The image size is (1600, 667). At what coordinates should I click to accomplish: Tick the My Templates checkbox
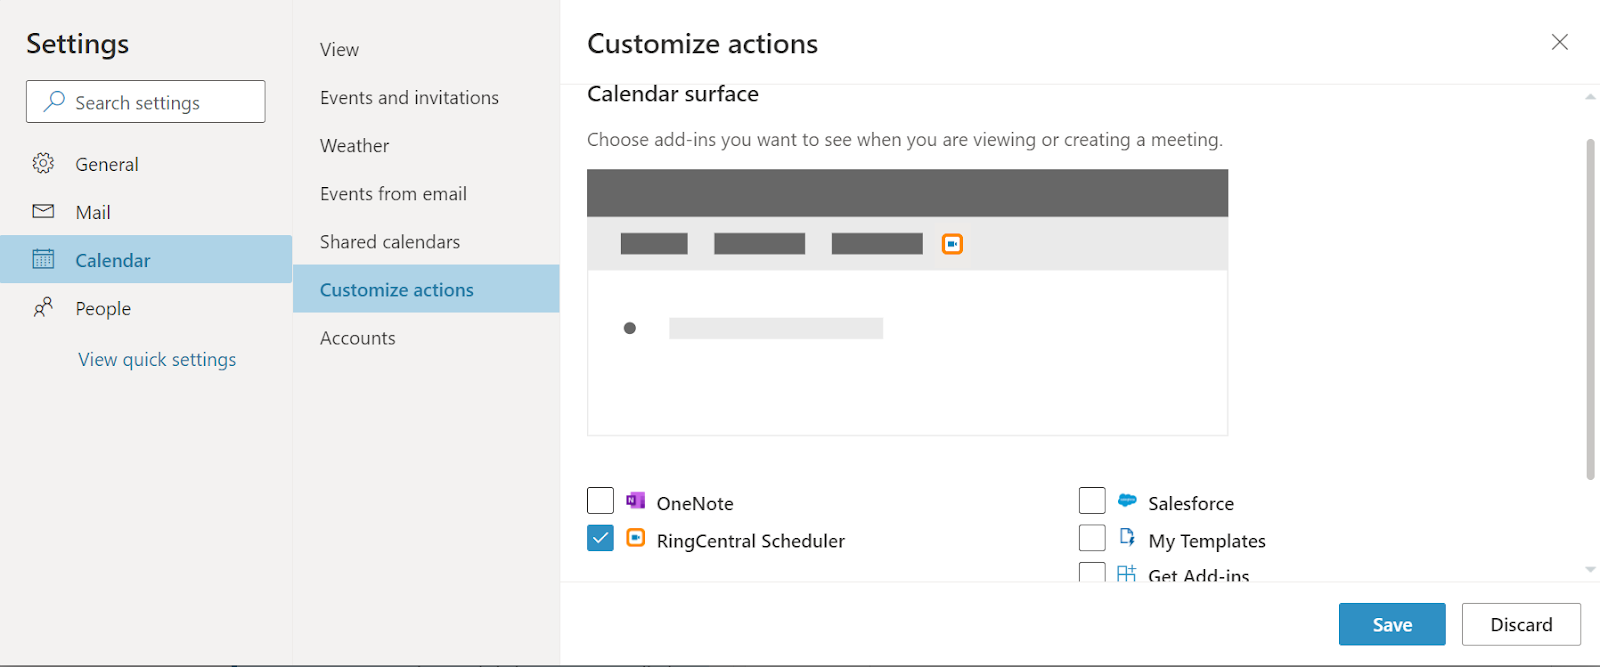(1092, 538)
